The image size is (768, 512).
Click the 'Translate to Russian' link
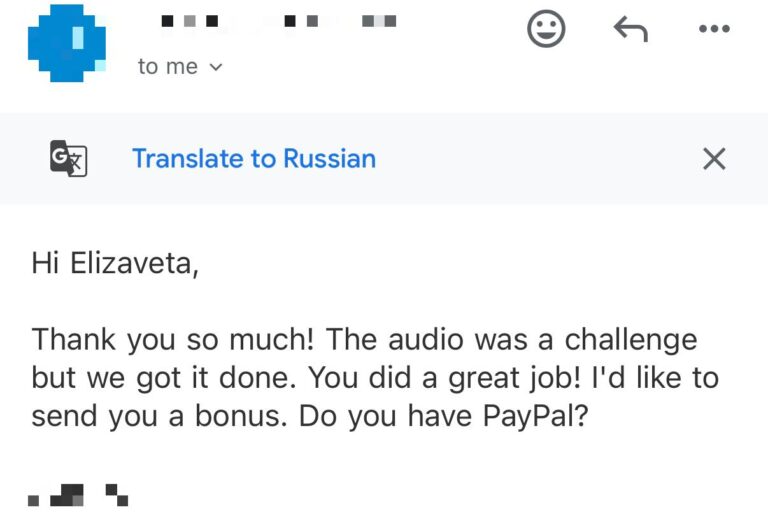[x=254, y=158]
